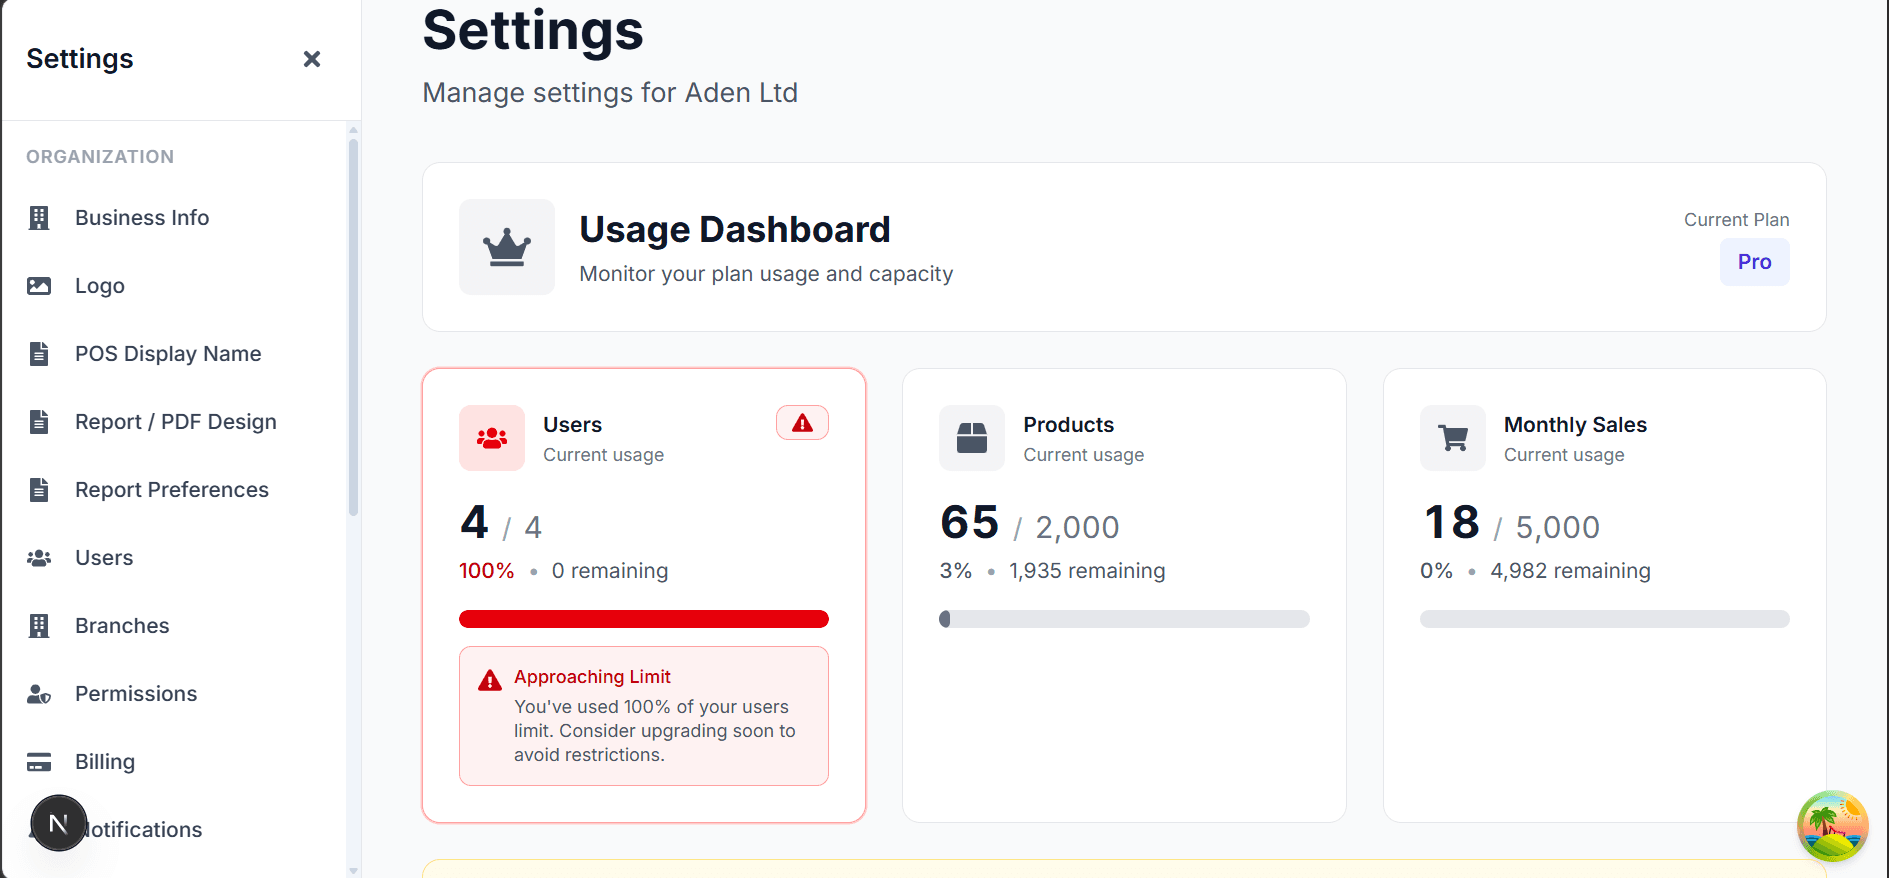1889x878 pixels.
Task: Open Business Info settings
Action: (142, 218)
